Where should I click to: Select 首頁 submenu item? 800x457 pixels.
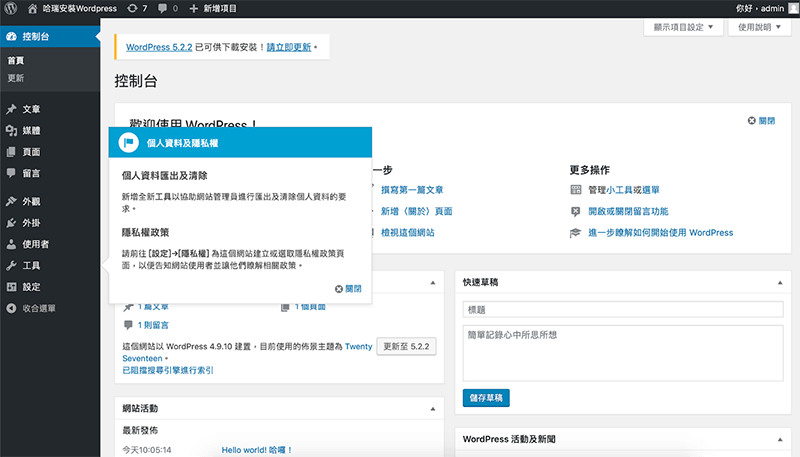coord(16,60)
